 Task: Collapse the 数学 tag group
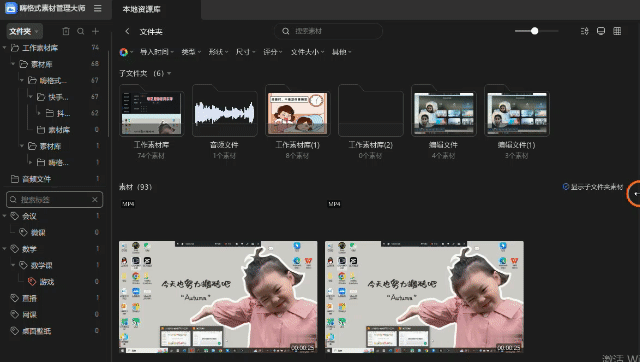click(x=4, y=249)
